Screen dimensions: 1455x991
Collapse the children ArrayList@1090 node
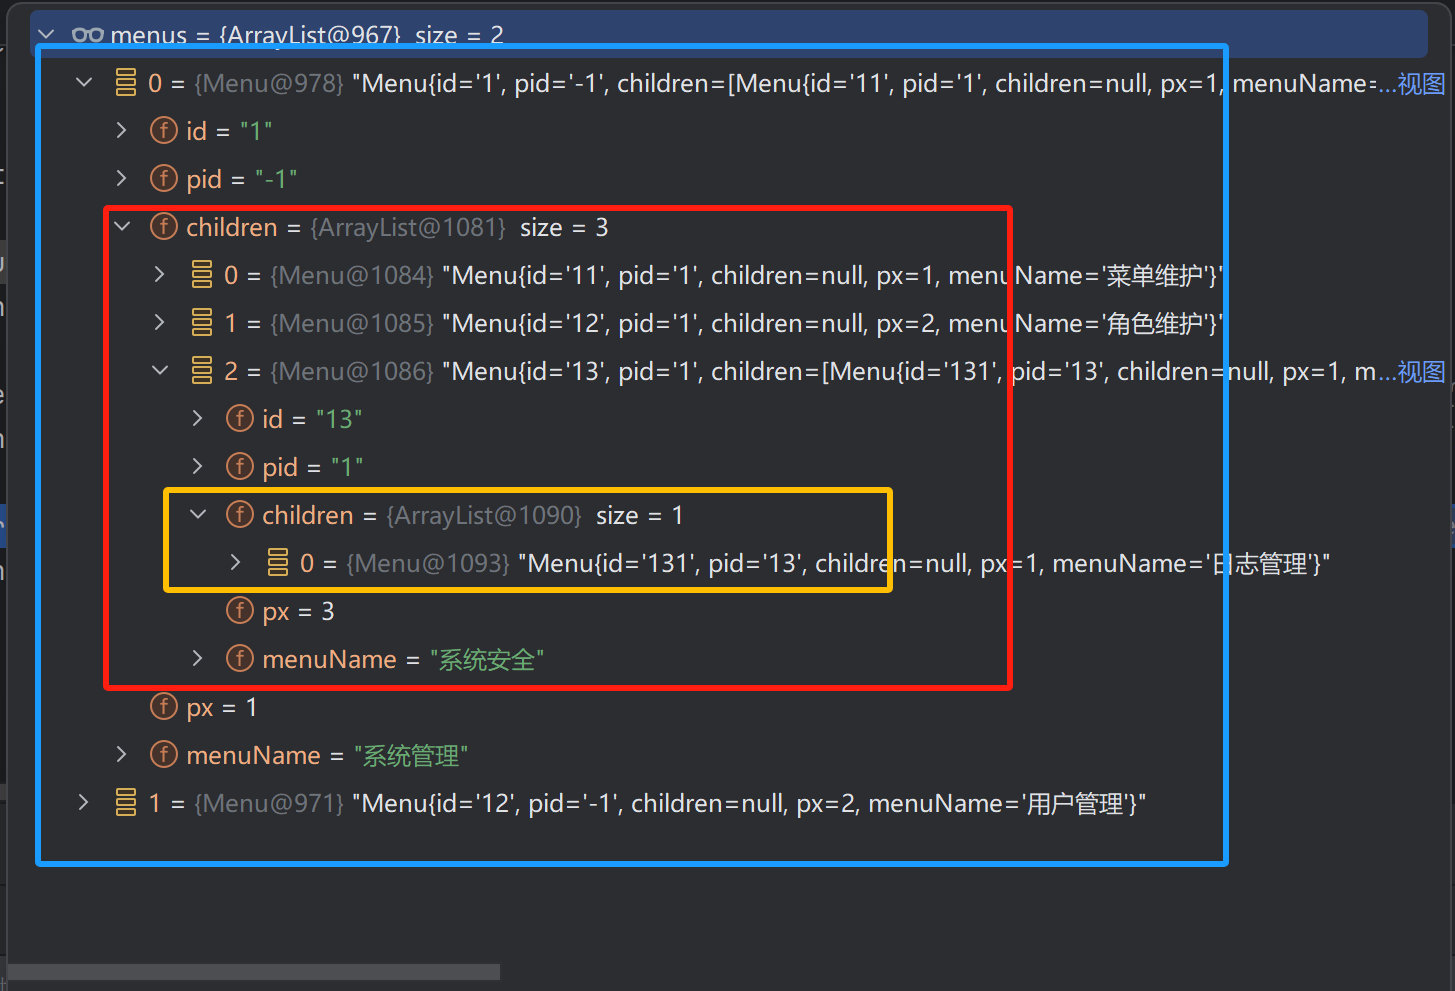pos(198,515)
